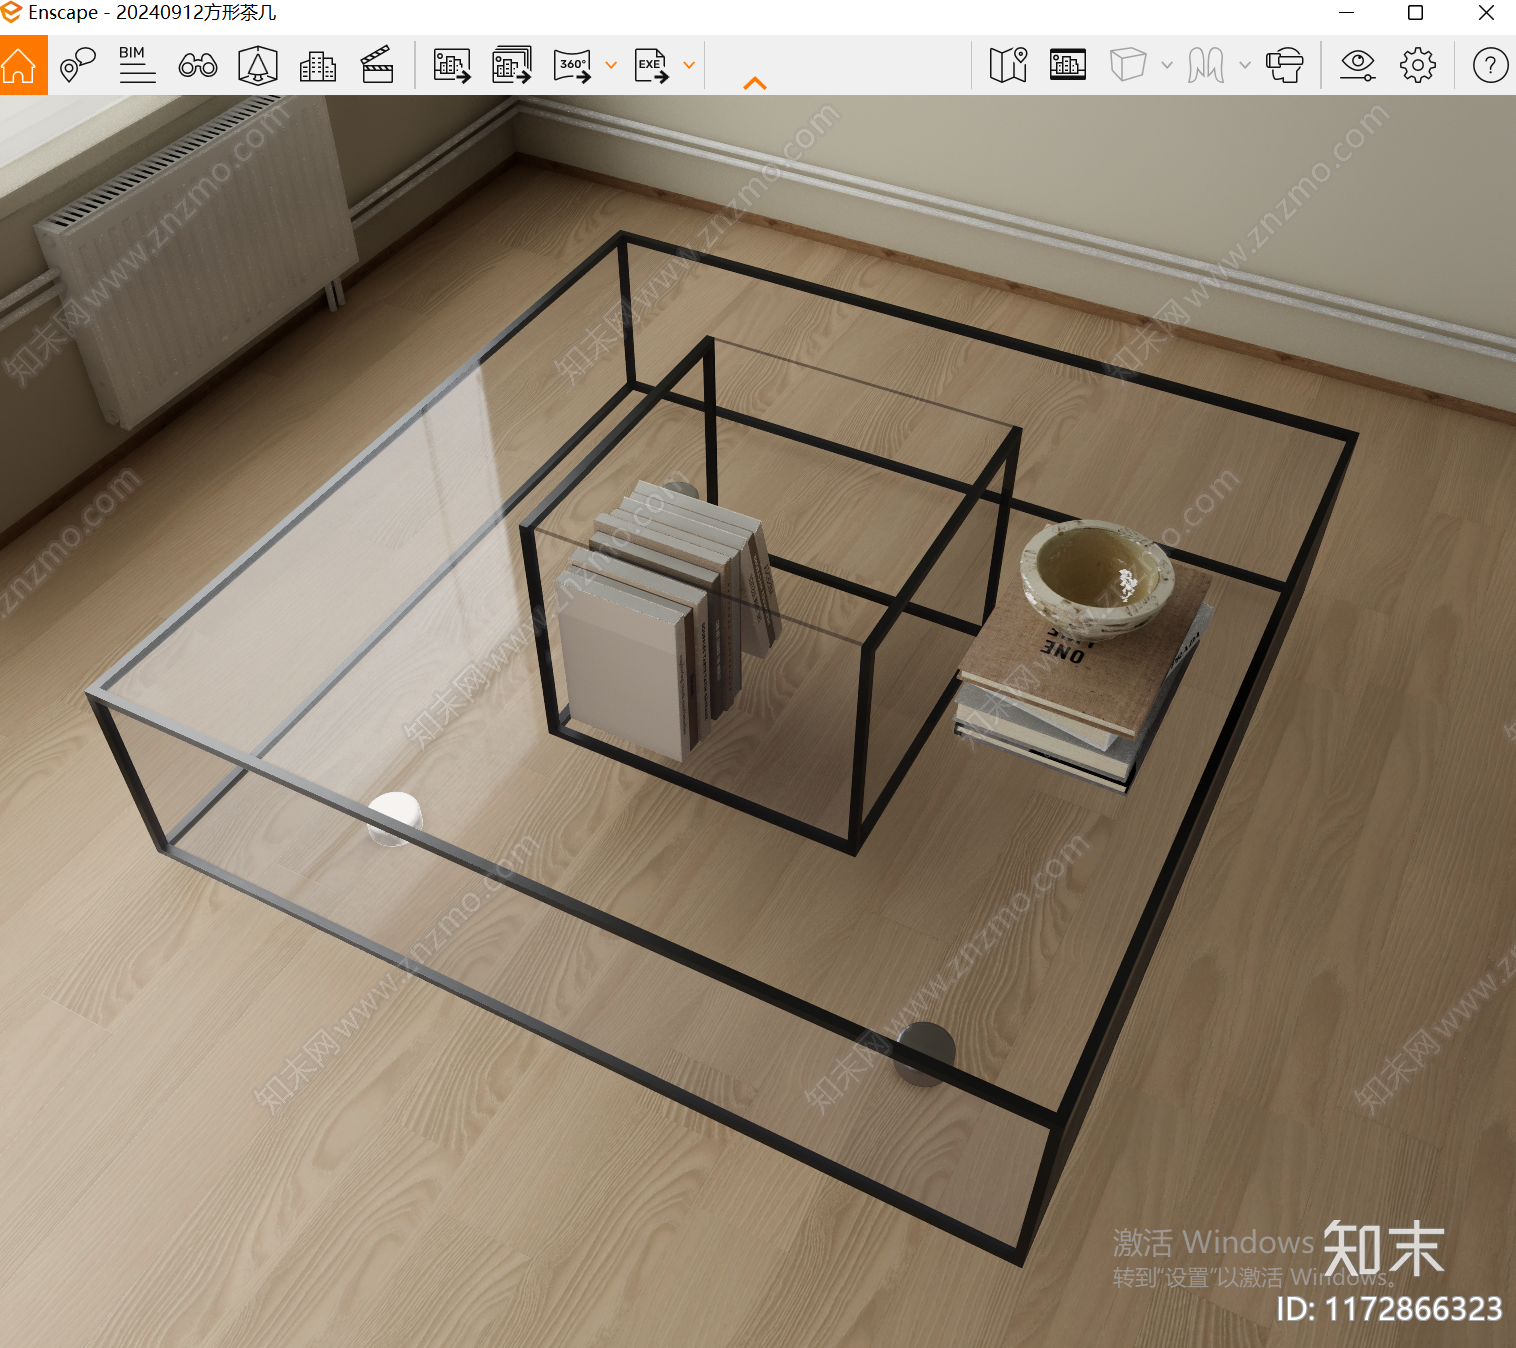Minimize the Enscape window
Screen dimensions: 1516x1348
click(x=1346, y=13)
